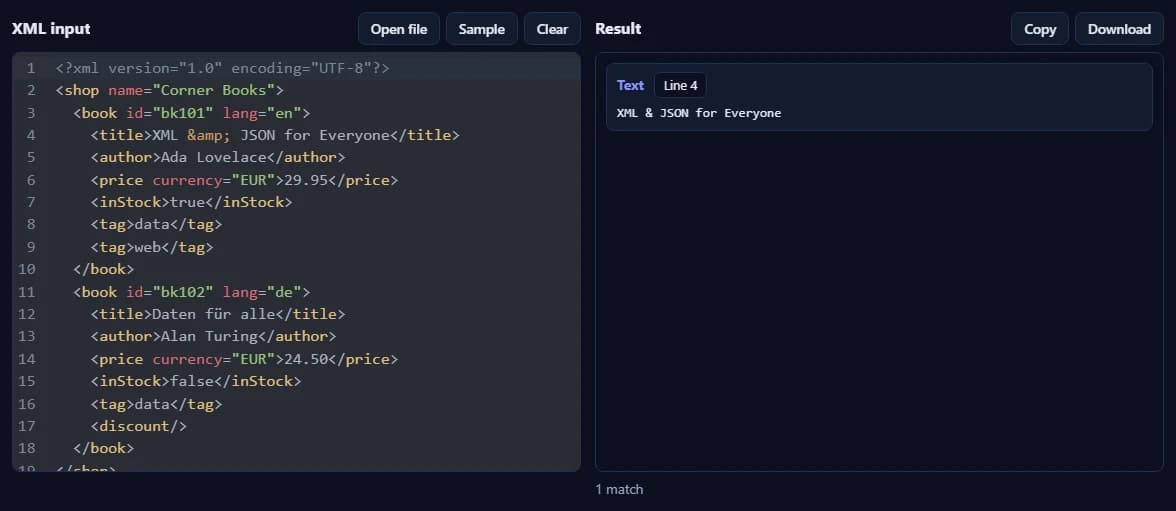The width and height of the screenshot is (1176, 511).
Task: Click the shop name="Corner Books" line
Action: 170,91
